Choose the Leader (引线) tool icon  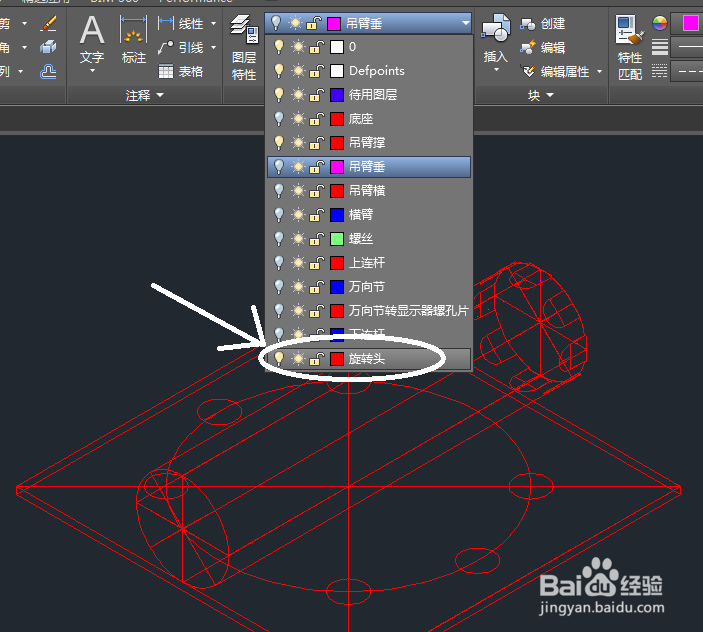(x=166, y=47)
